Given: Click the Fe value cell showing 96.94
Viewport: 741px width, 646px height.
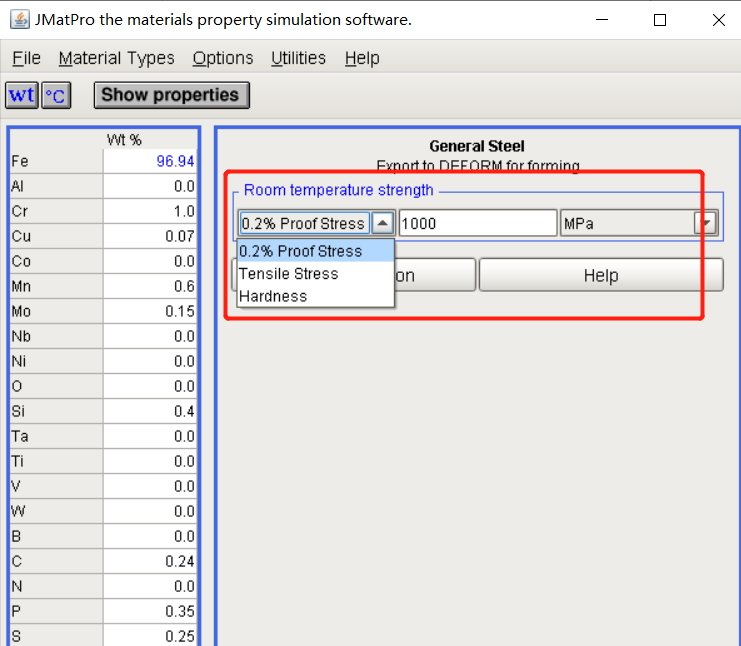Looking at the screenshot, I should [x=150, y=161].
